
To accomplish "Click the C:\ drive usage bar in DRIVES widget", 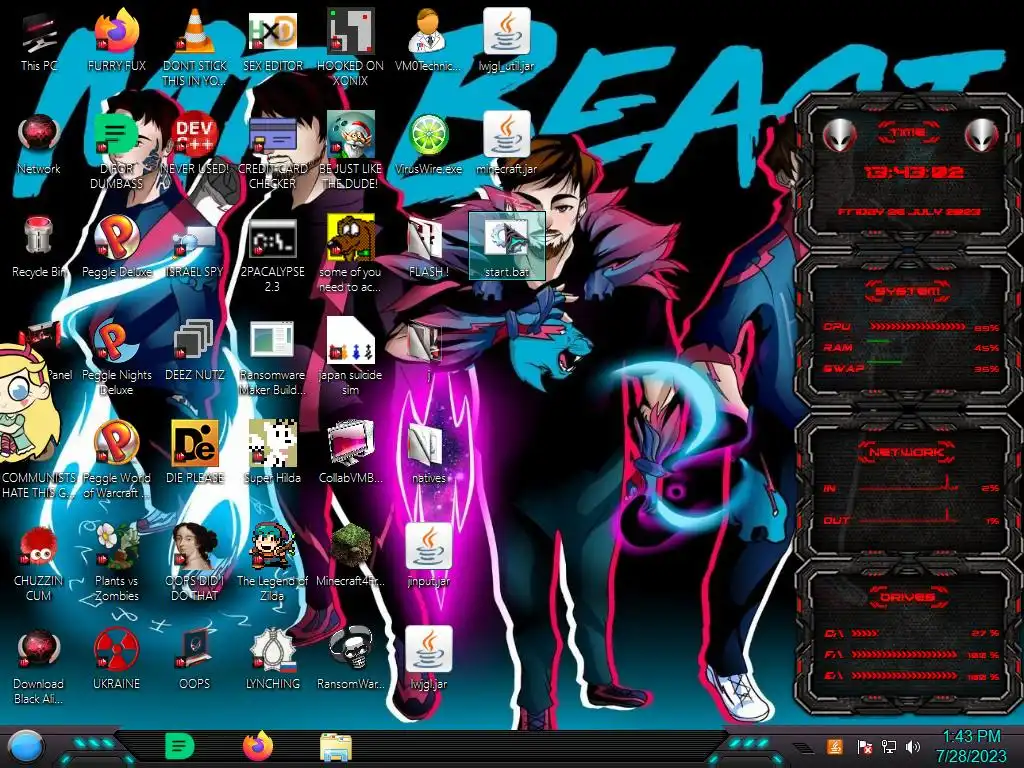I will (865, 633).
